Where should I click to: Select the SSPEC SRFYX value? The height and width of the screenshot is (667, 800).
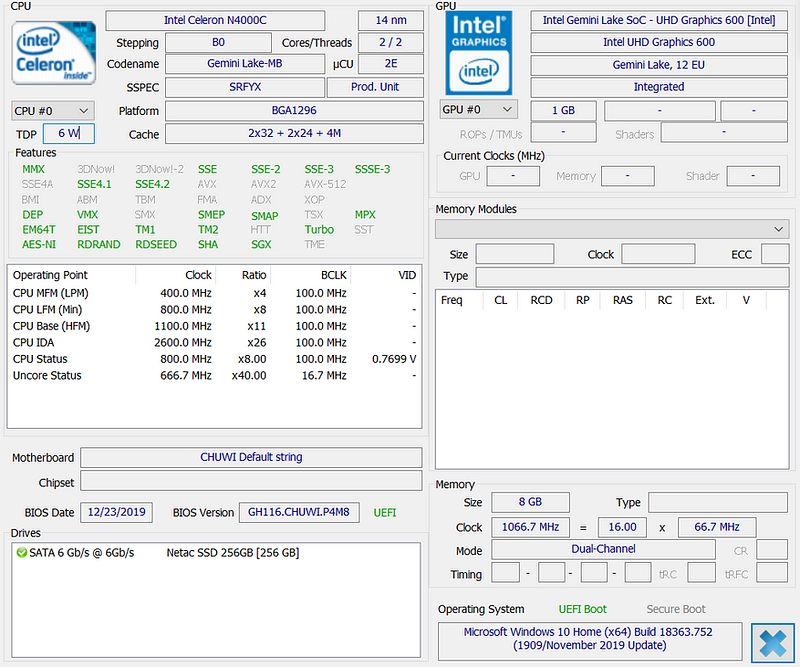245,87
